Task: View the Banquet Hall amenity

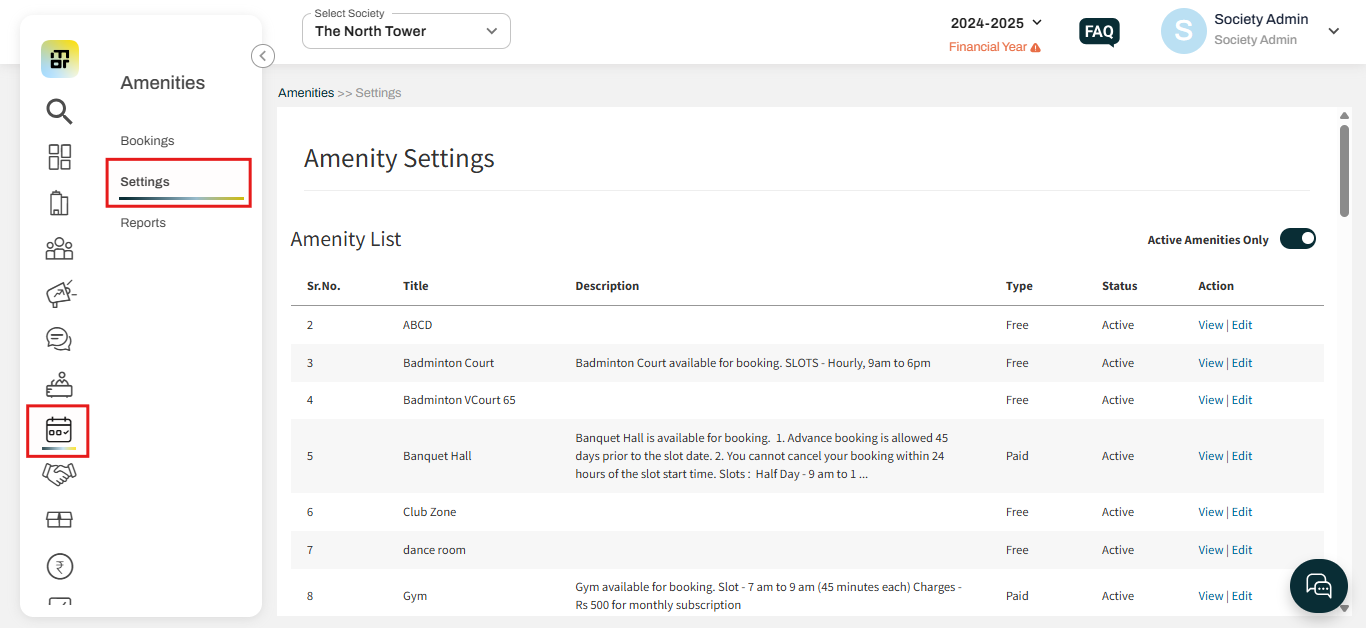Action: coord(1210,456)
